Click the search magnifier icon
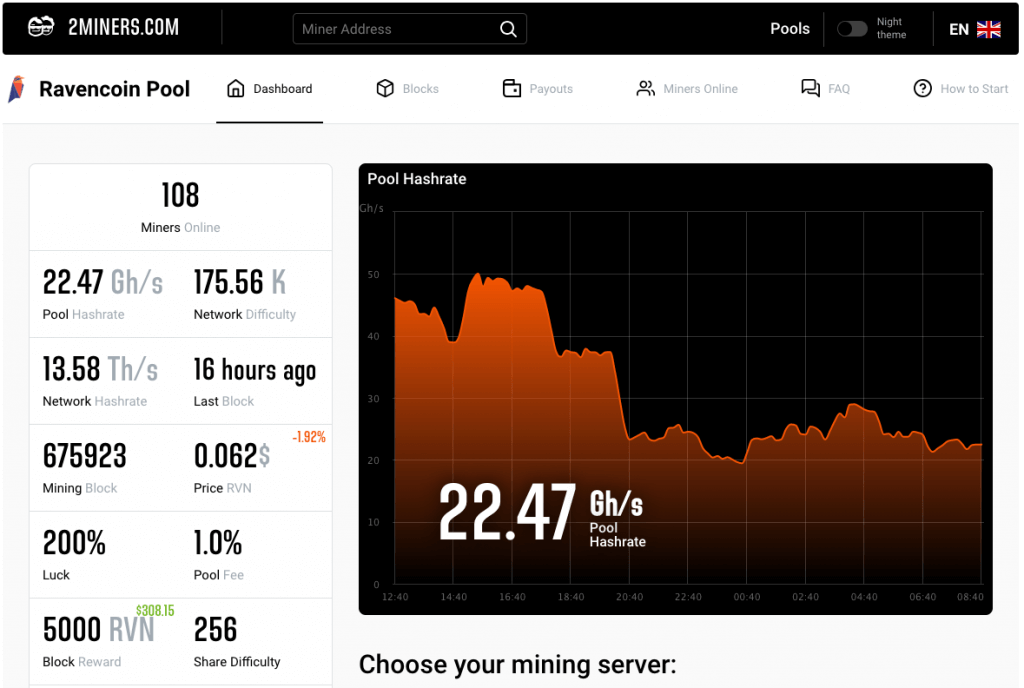 coord(508,29)
